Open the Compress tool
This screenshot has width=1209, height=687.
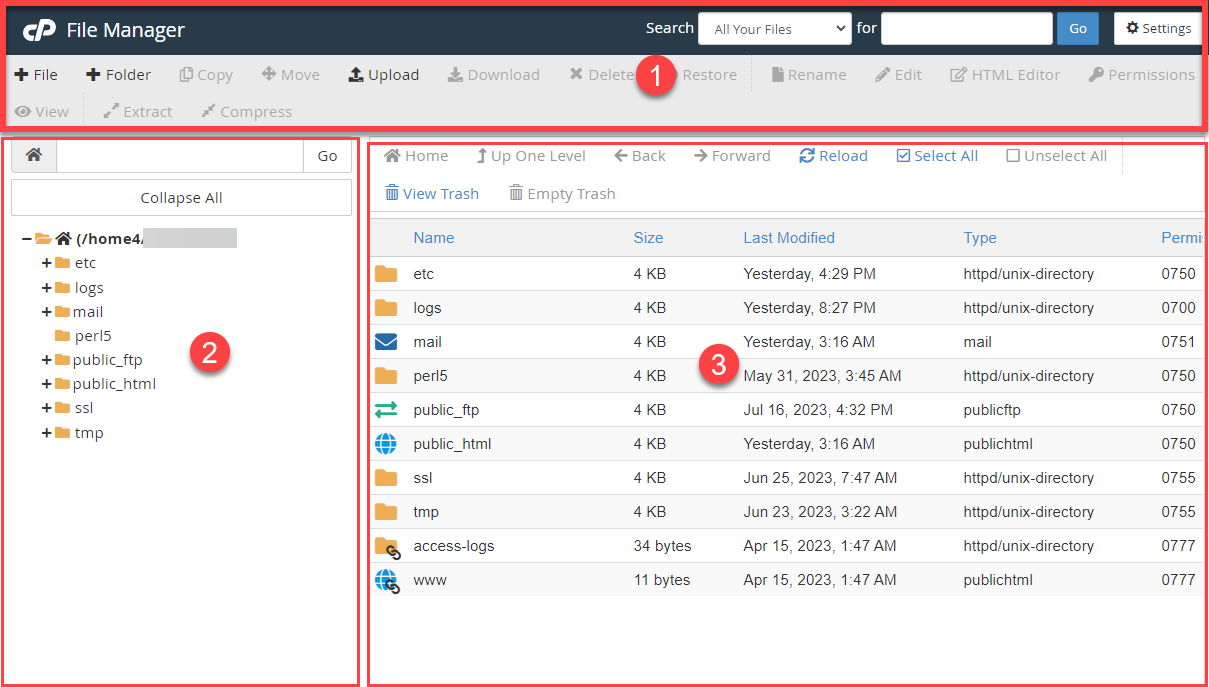246,111
